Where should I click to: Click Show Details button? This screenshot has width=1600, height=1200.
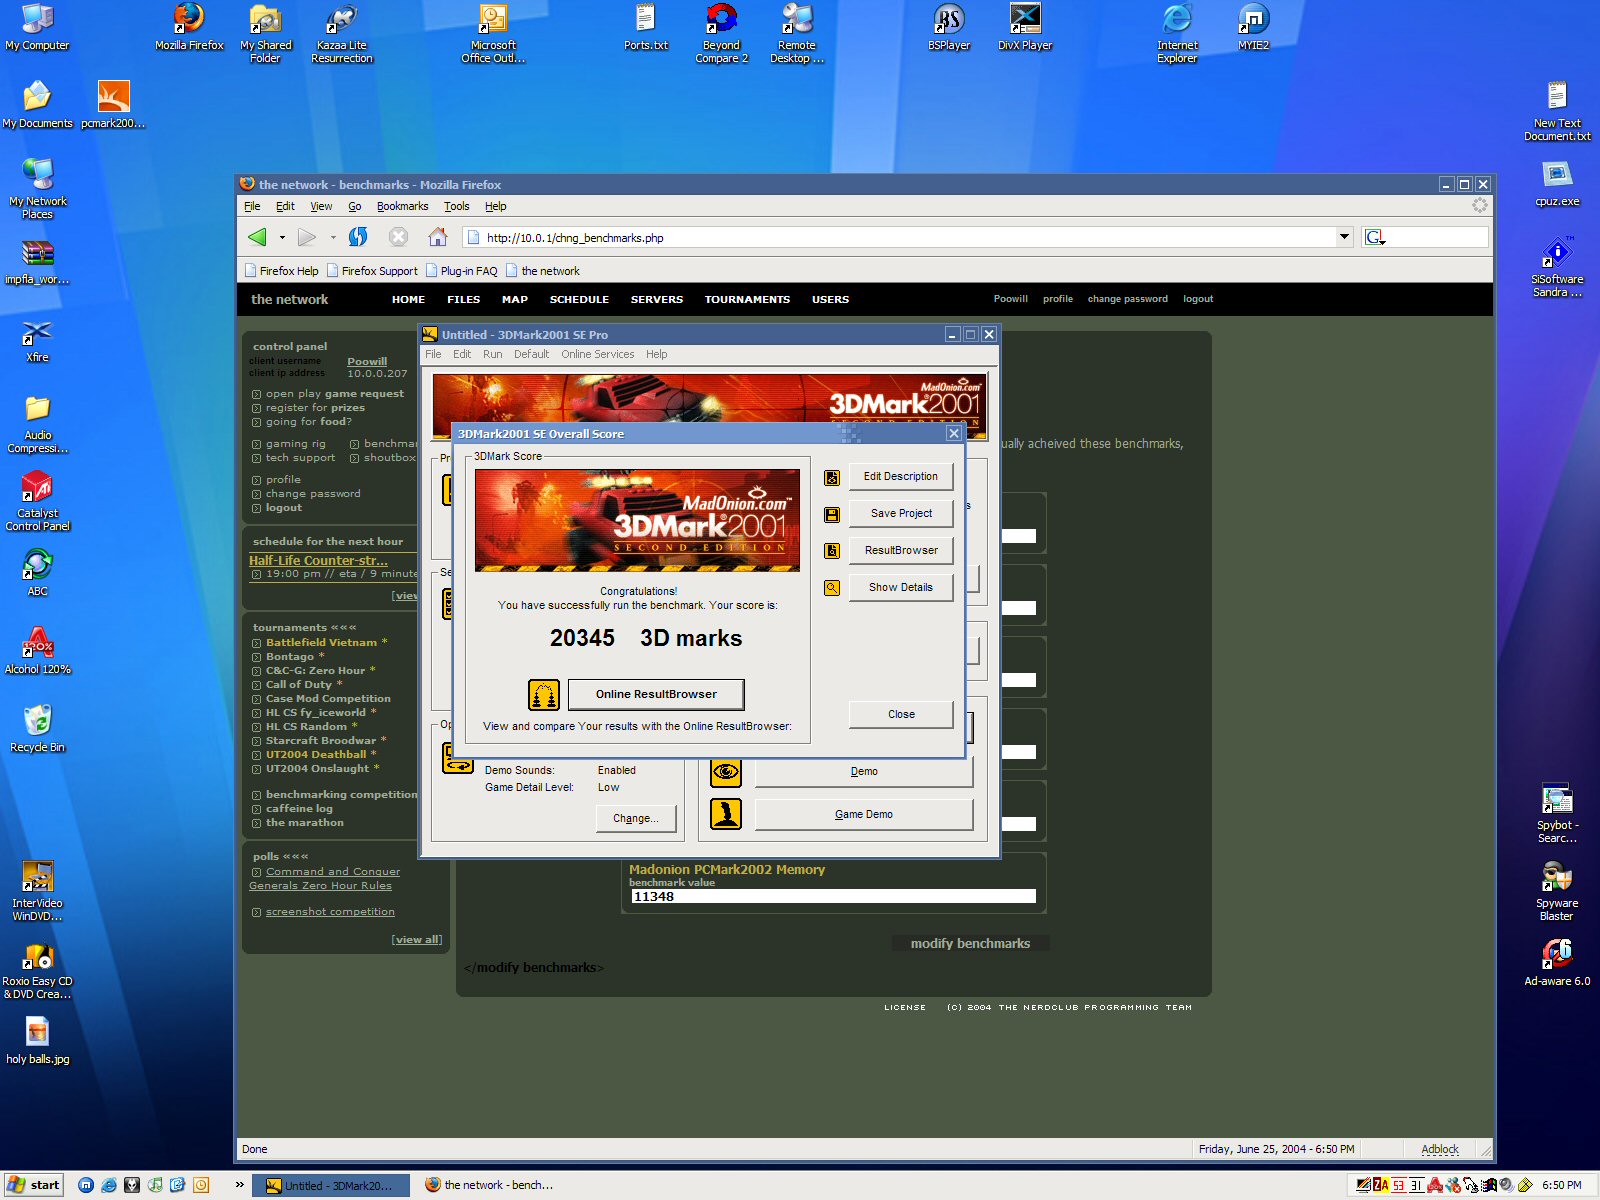point(901,588)
